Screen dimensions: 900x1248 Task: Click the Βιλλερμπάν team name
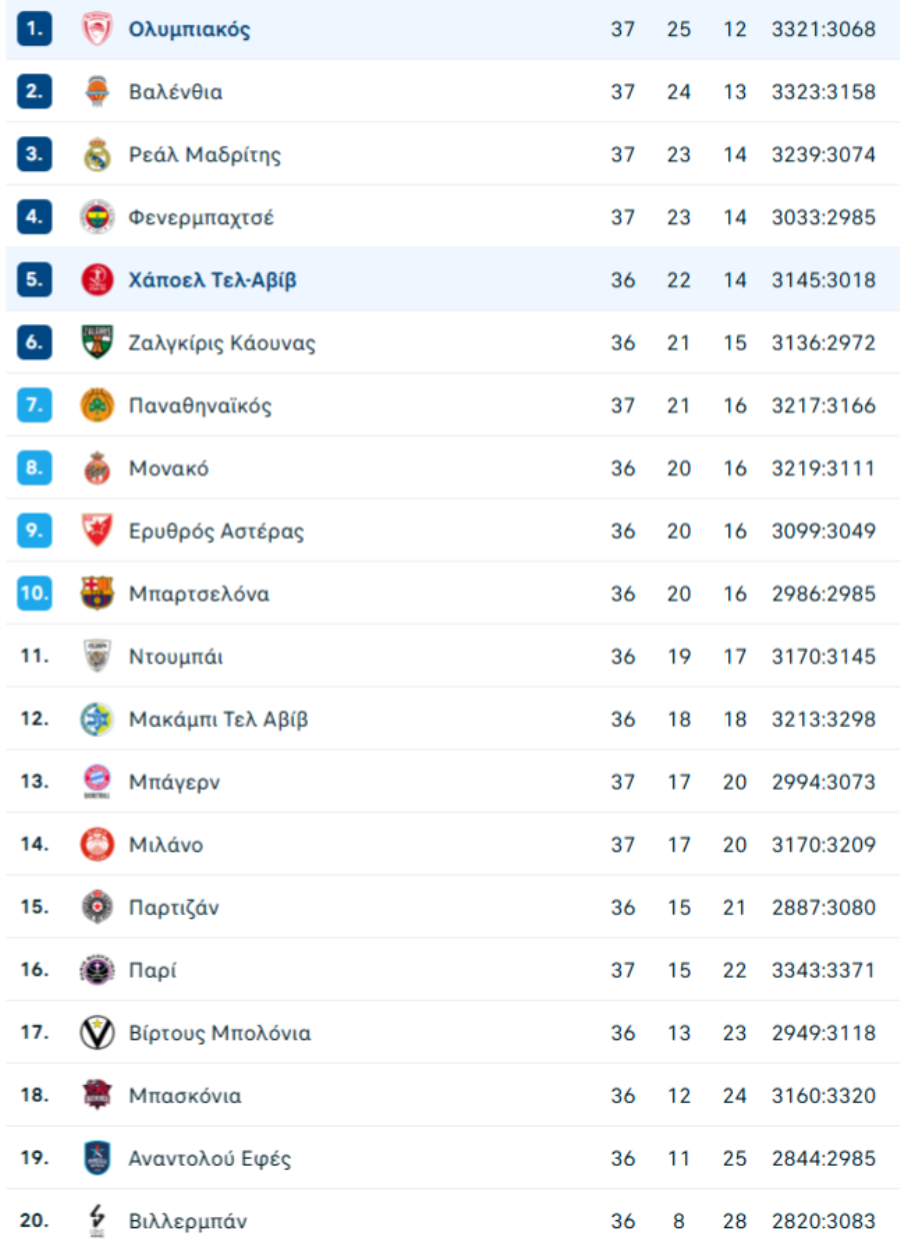188,1221
